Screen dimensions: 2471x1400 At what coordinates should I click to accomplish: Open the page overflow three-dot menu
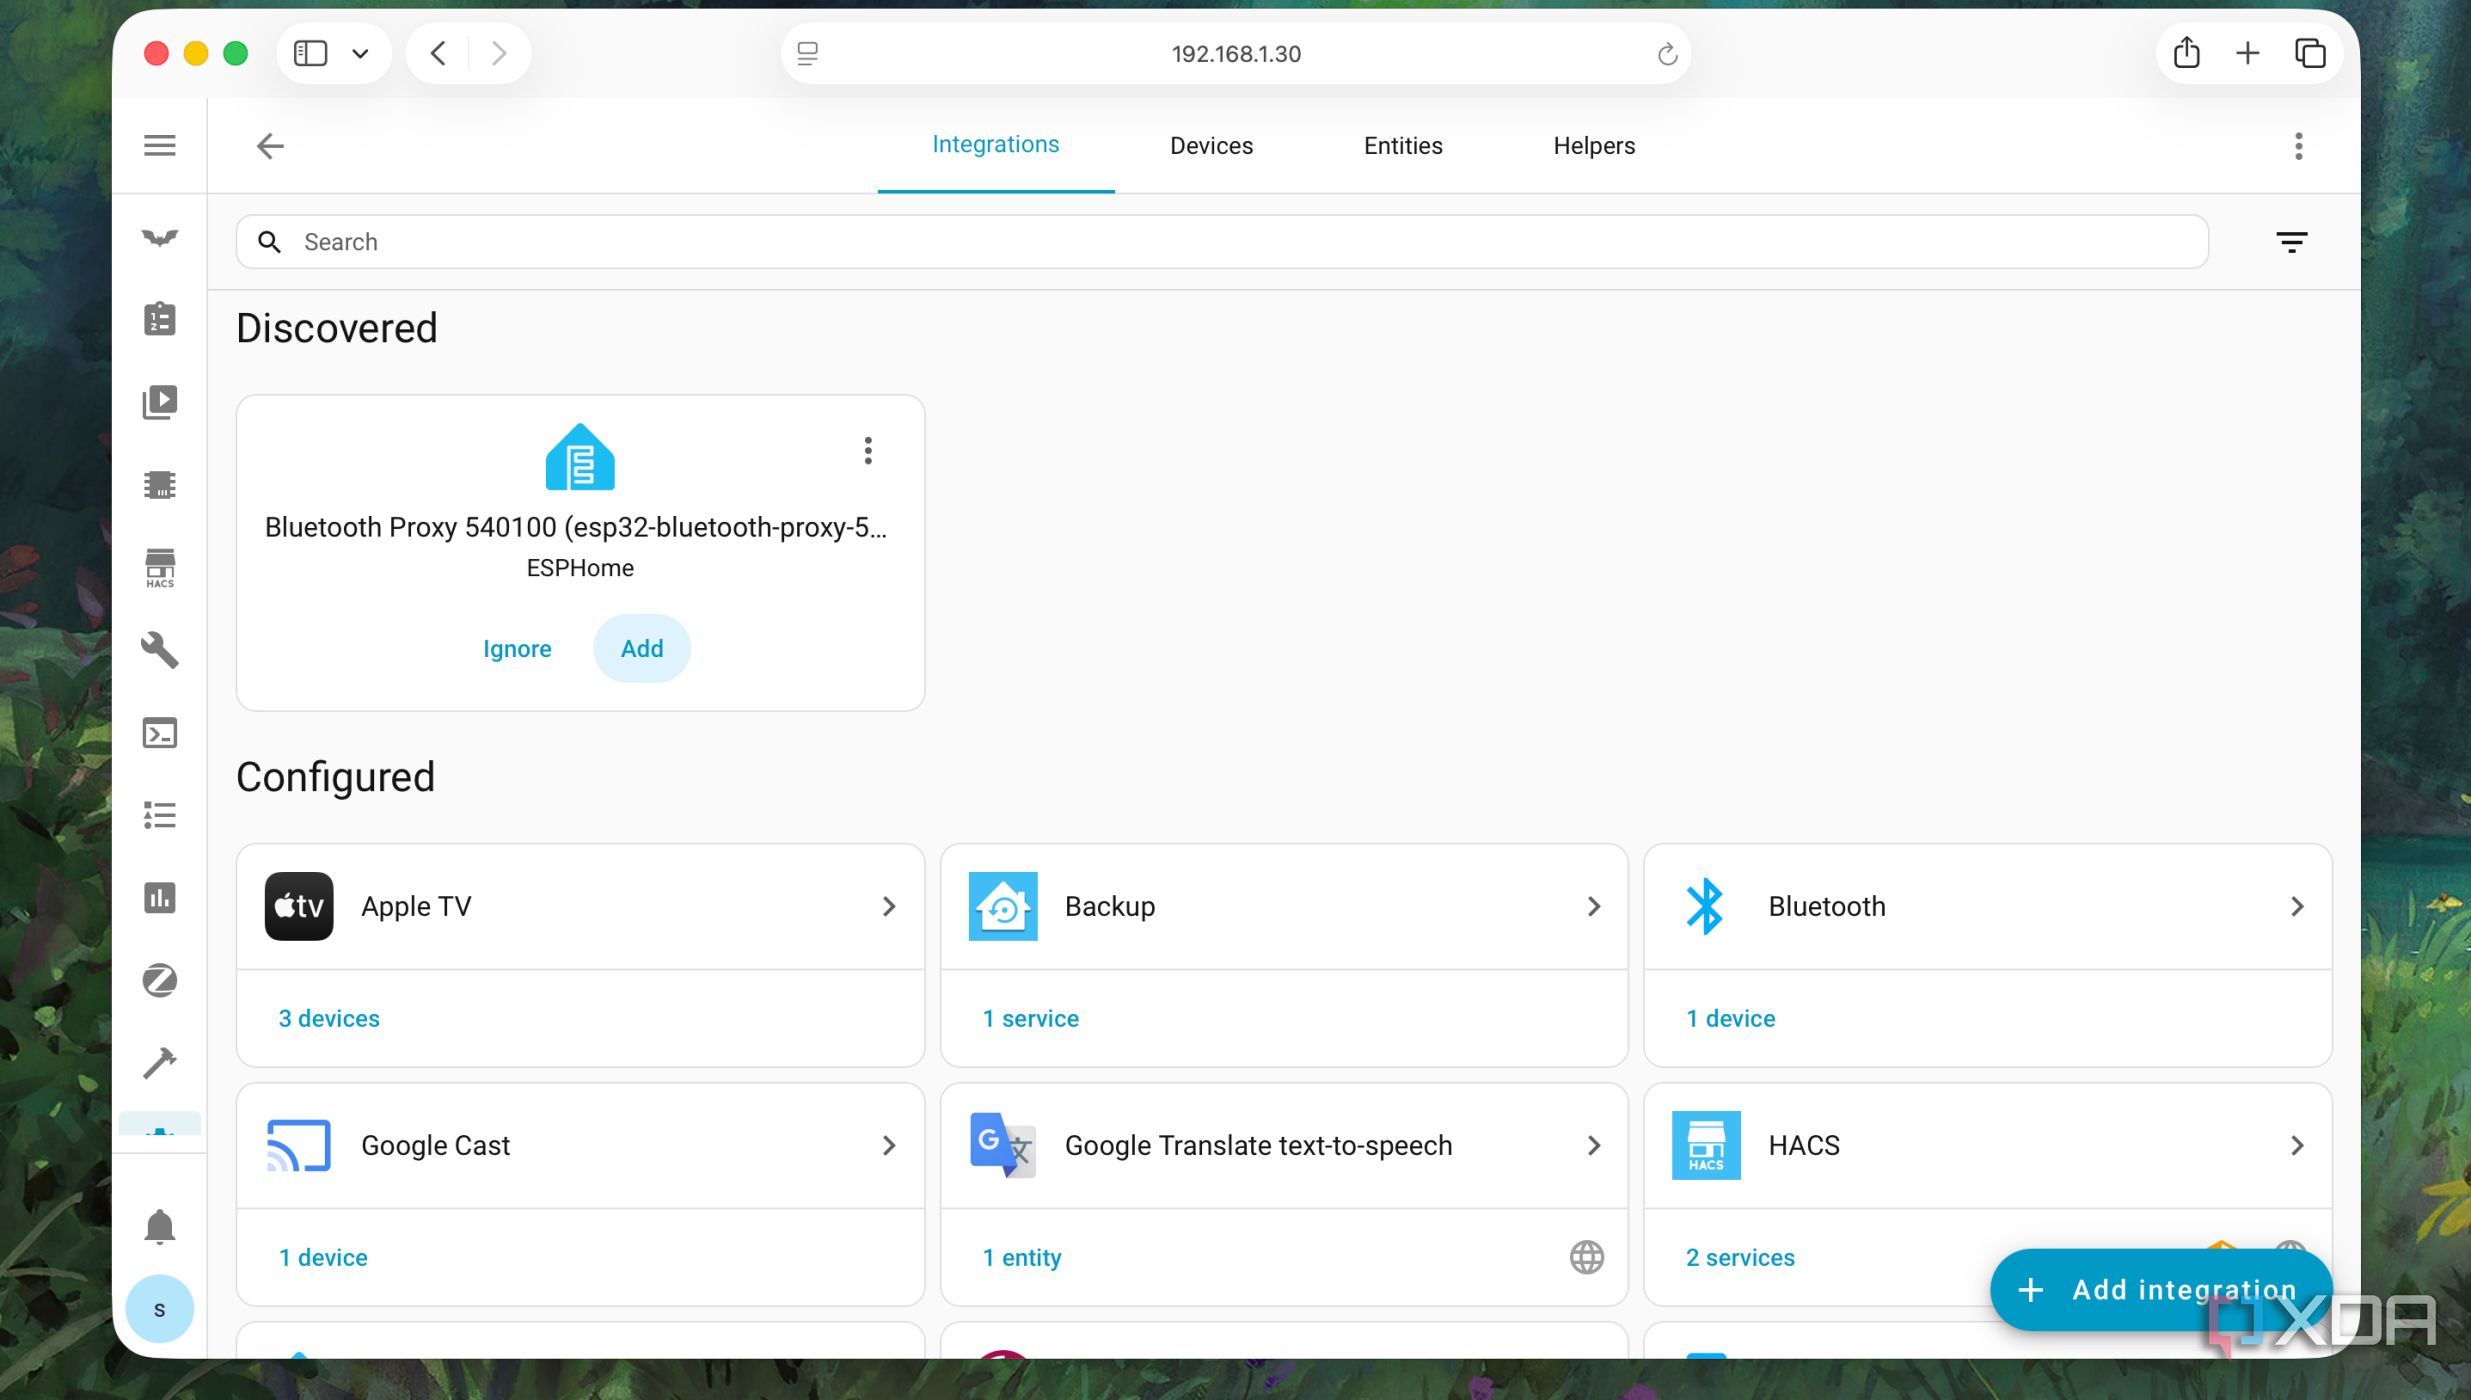(x=2298, y=146)
